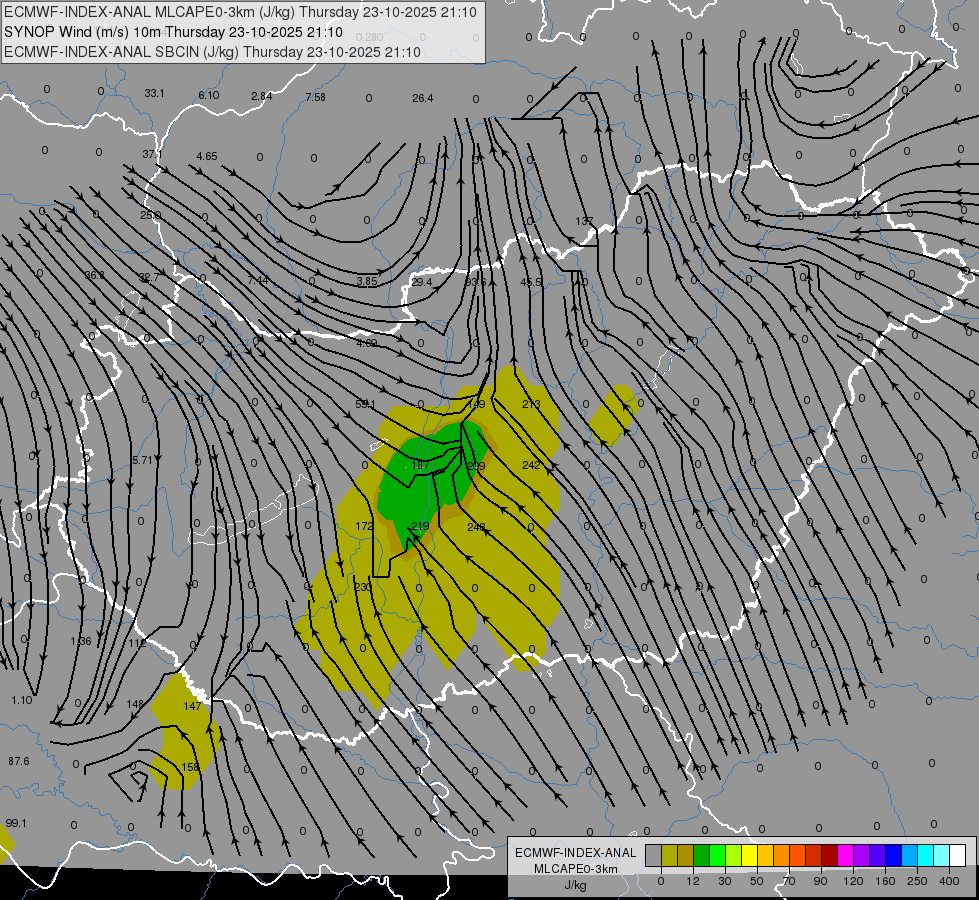Click the 45.5 value on the map
Screen dimensions: 979x900
click(531, 282)
